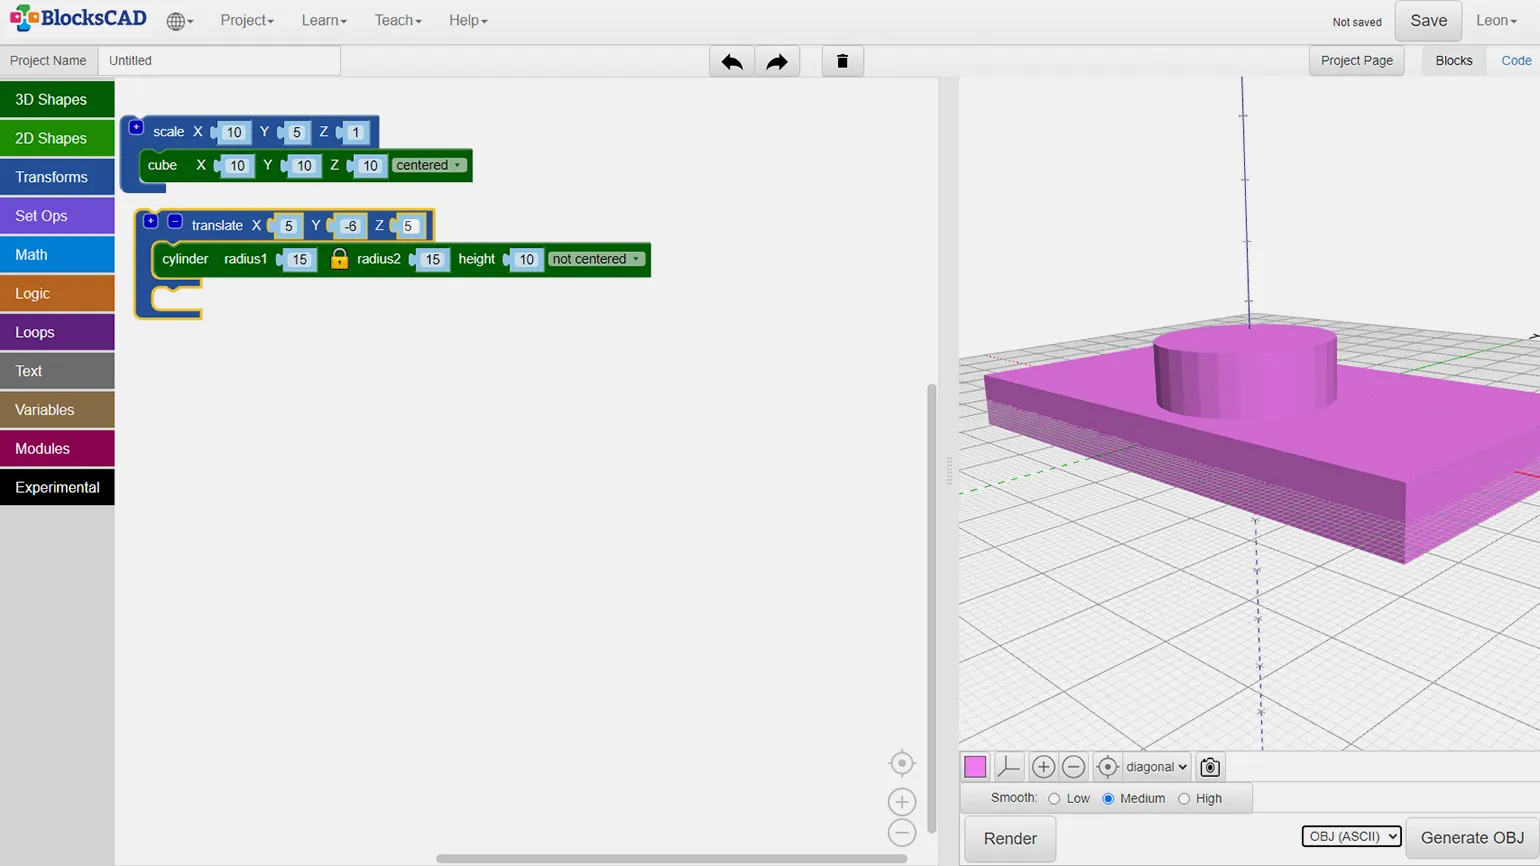Take a snapshot with the camera icon
The height and width of the screenshot is (866, 1540).
click(1210, 767)
